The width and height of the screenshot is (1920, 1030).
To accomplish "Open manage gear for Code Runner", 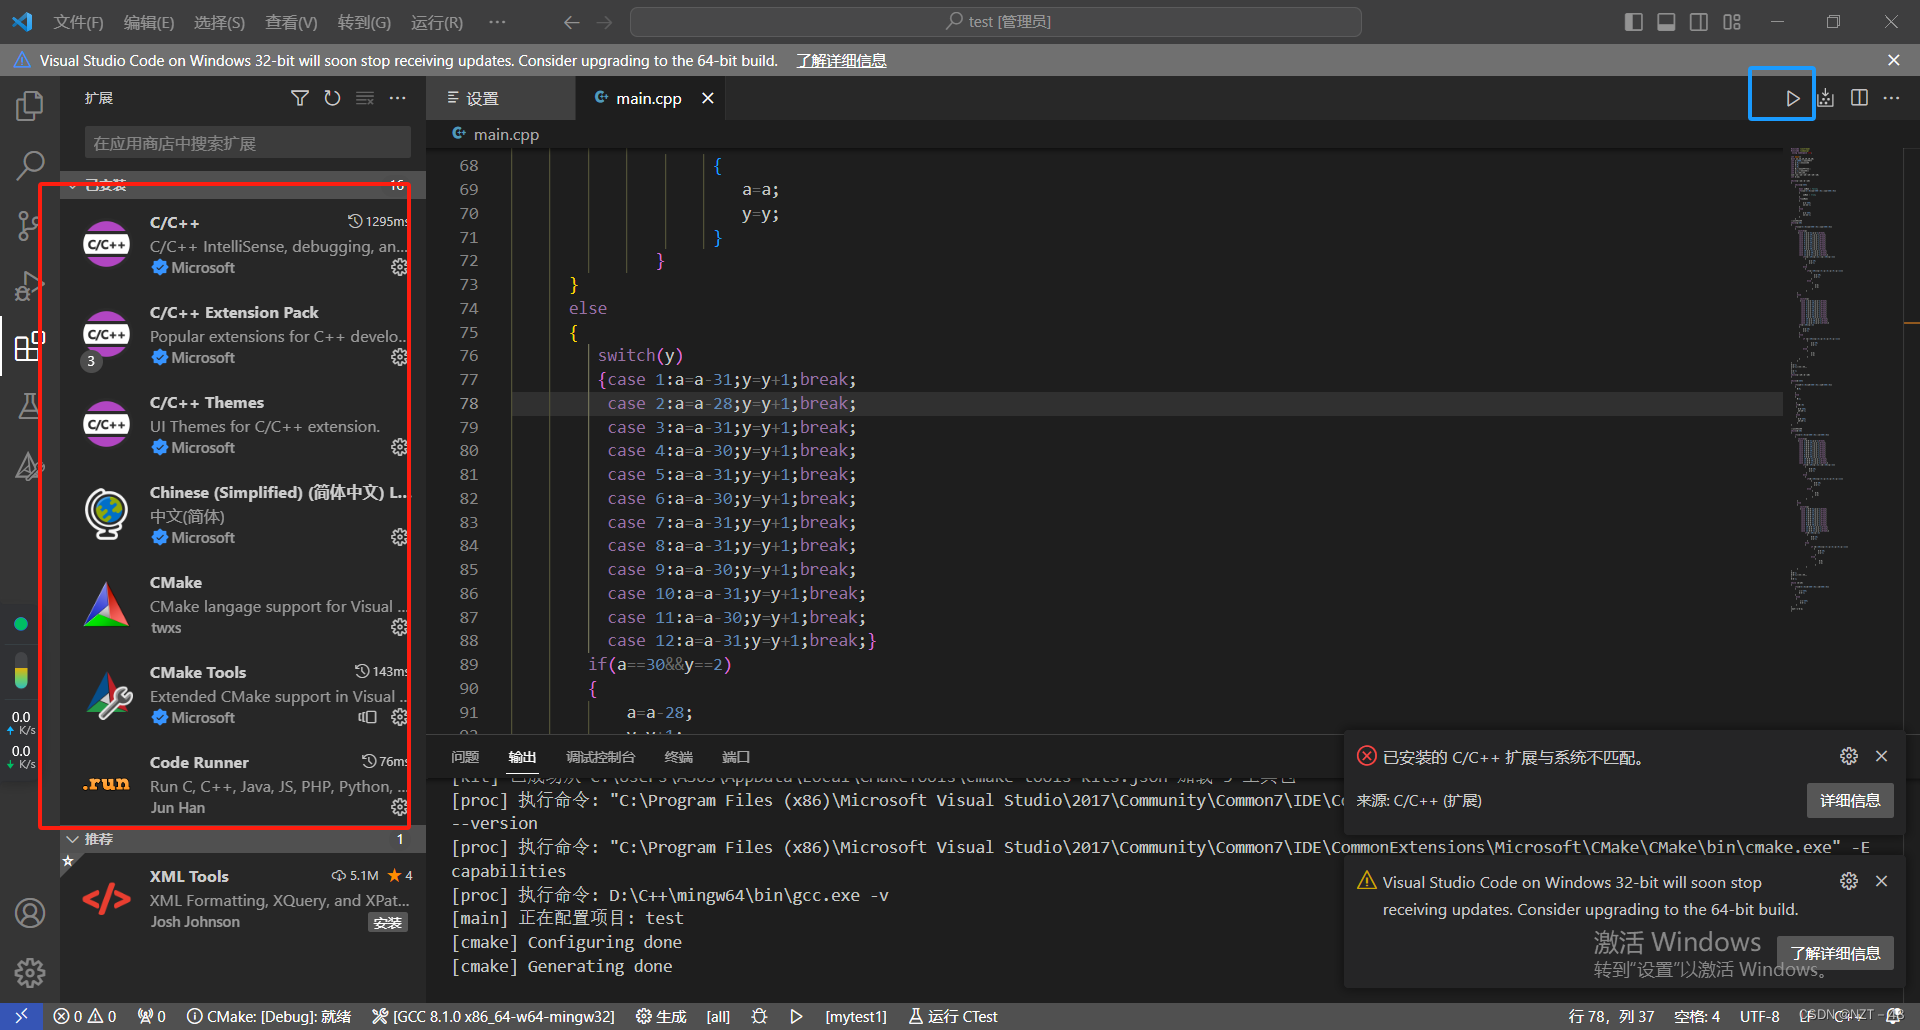I will [x=399, y=807].
